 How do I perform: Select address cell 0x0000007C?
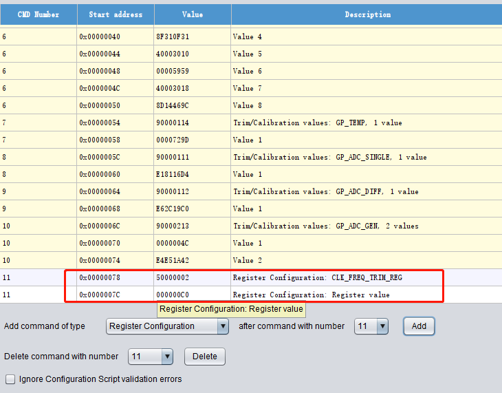click(115, 295)
